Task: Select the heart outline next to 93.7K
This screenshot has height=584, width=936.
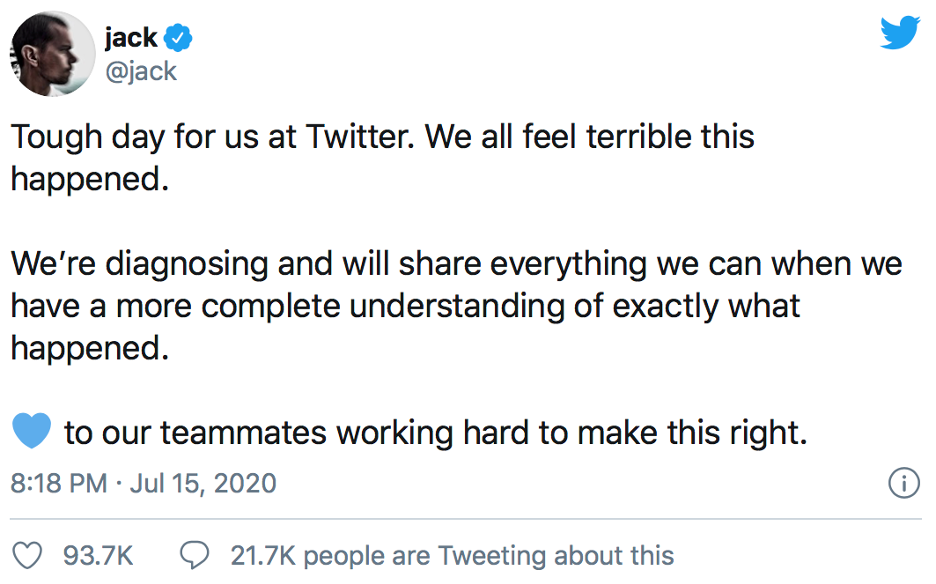Action: (30, 553)
